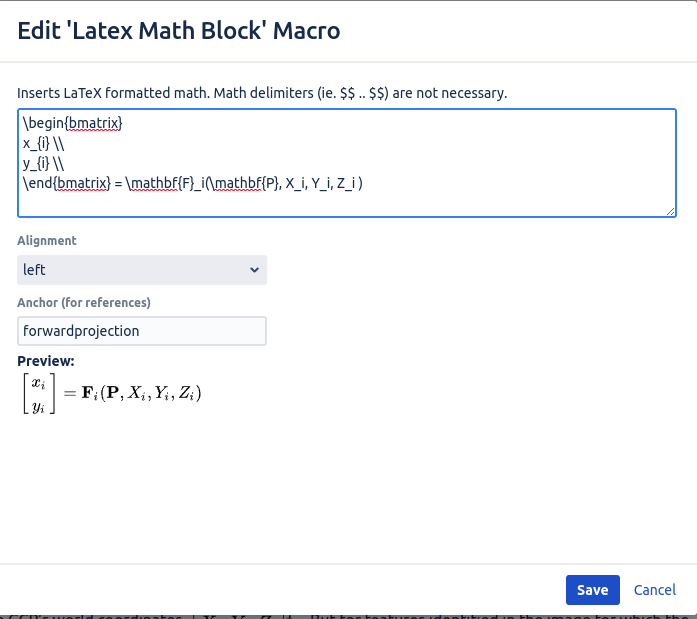Click the LaTeX description help text
The width and height of the screenshot is (697, 619).
pyautogui.click(x=262, y=93)
